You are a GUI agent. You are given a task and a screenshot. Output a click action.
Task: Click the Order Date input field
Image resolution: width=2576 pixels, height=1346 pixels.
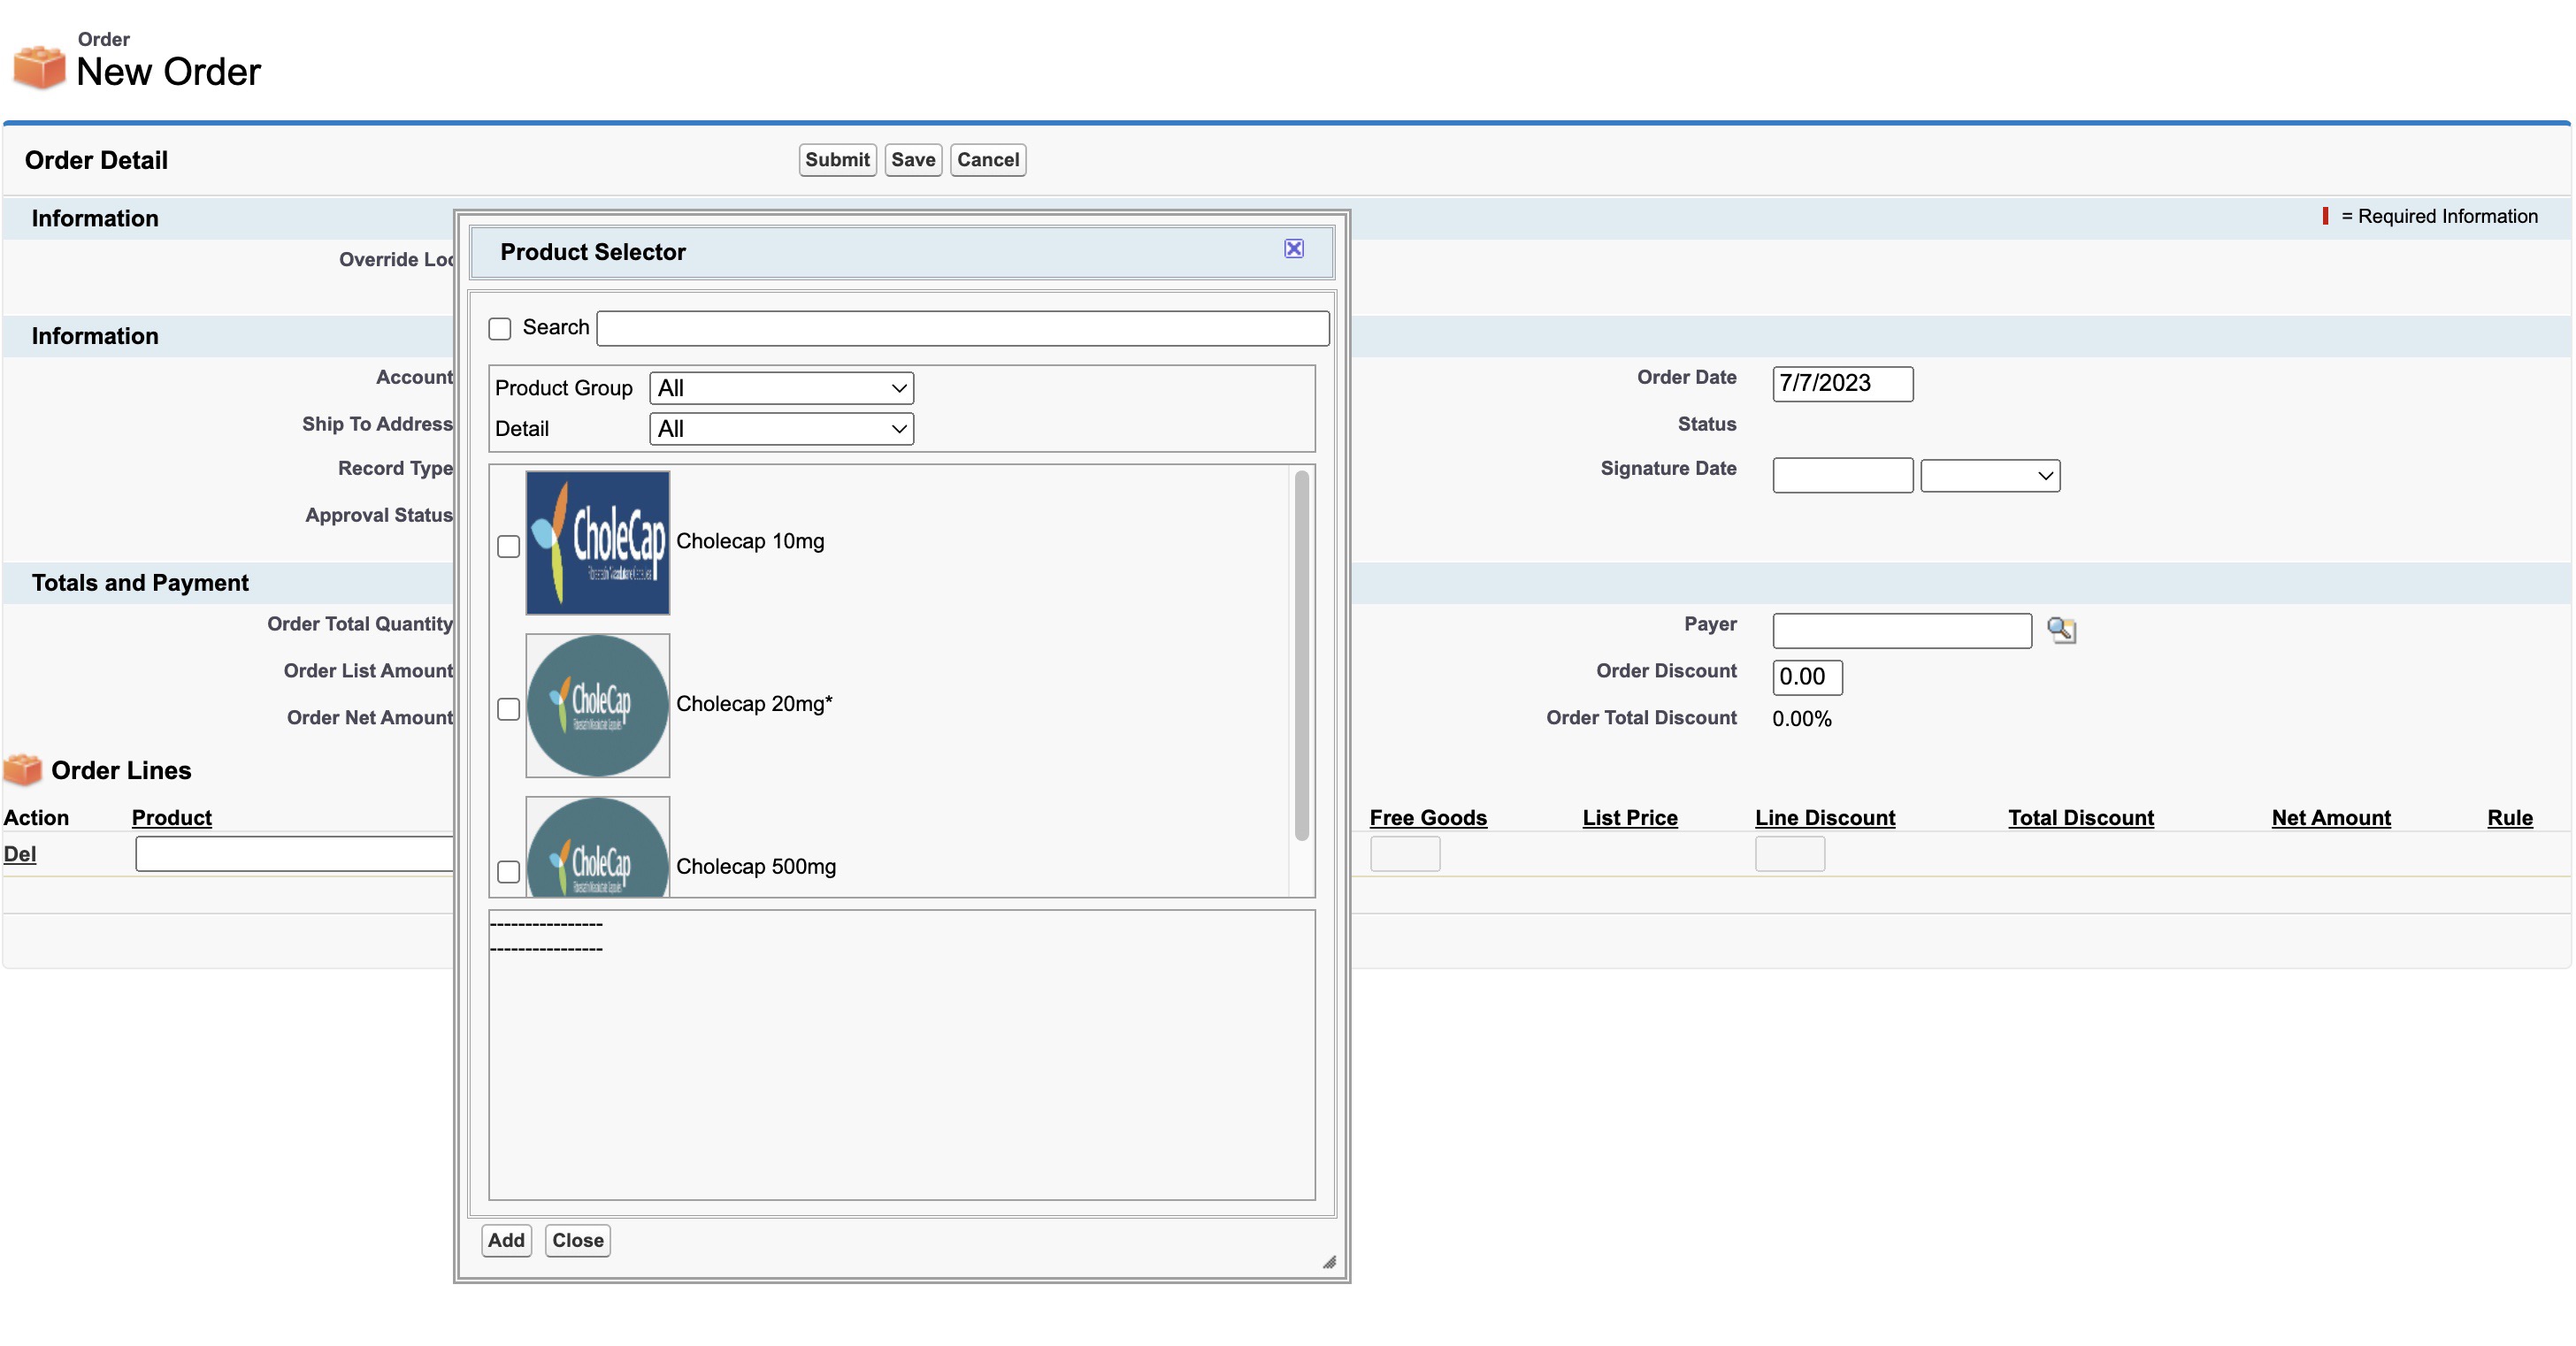(x=1842, y=384)
